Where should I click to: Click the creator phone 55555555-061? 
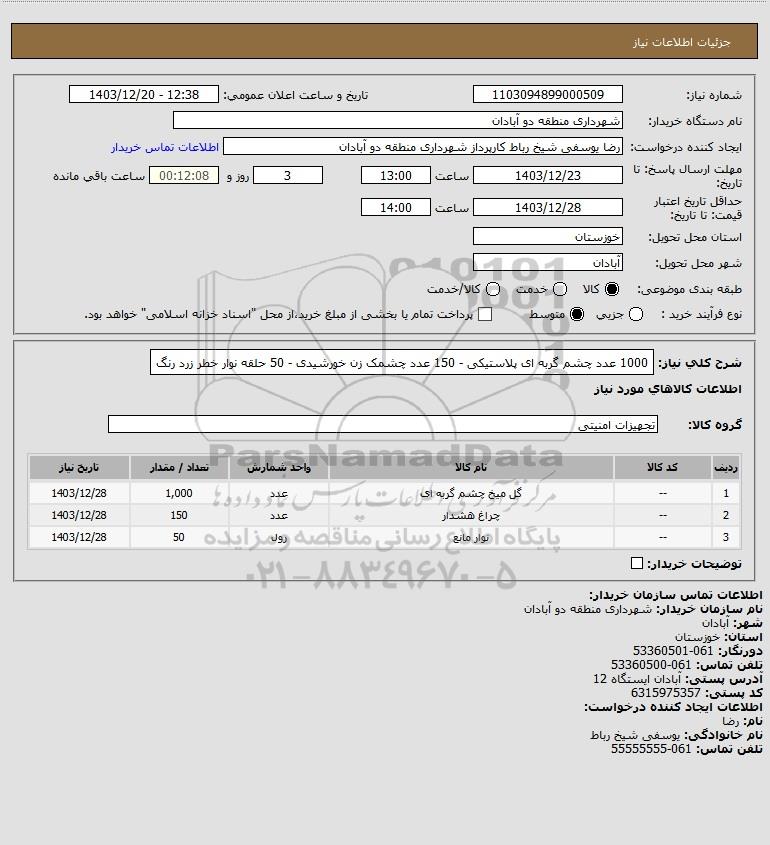click(x=651, y=749)
